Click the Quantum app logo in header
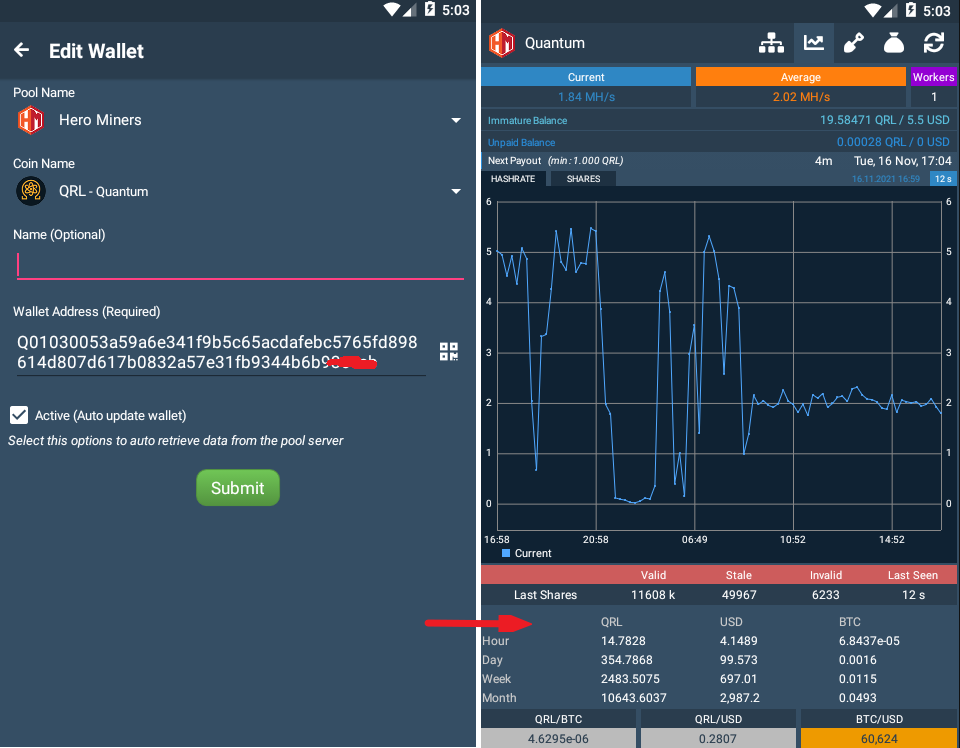Screen dimensions: 960x748 pos(501,43)
